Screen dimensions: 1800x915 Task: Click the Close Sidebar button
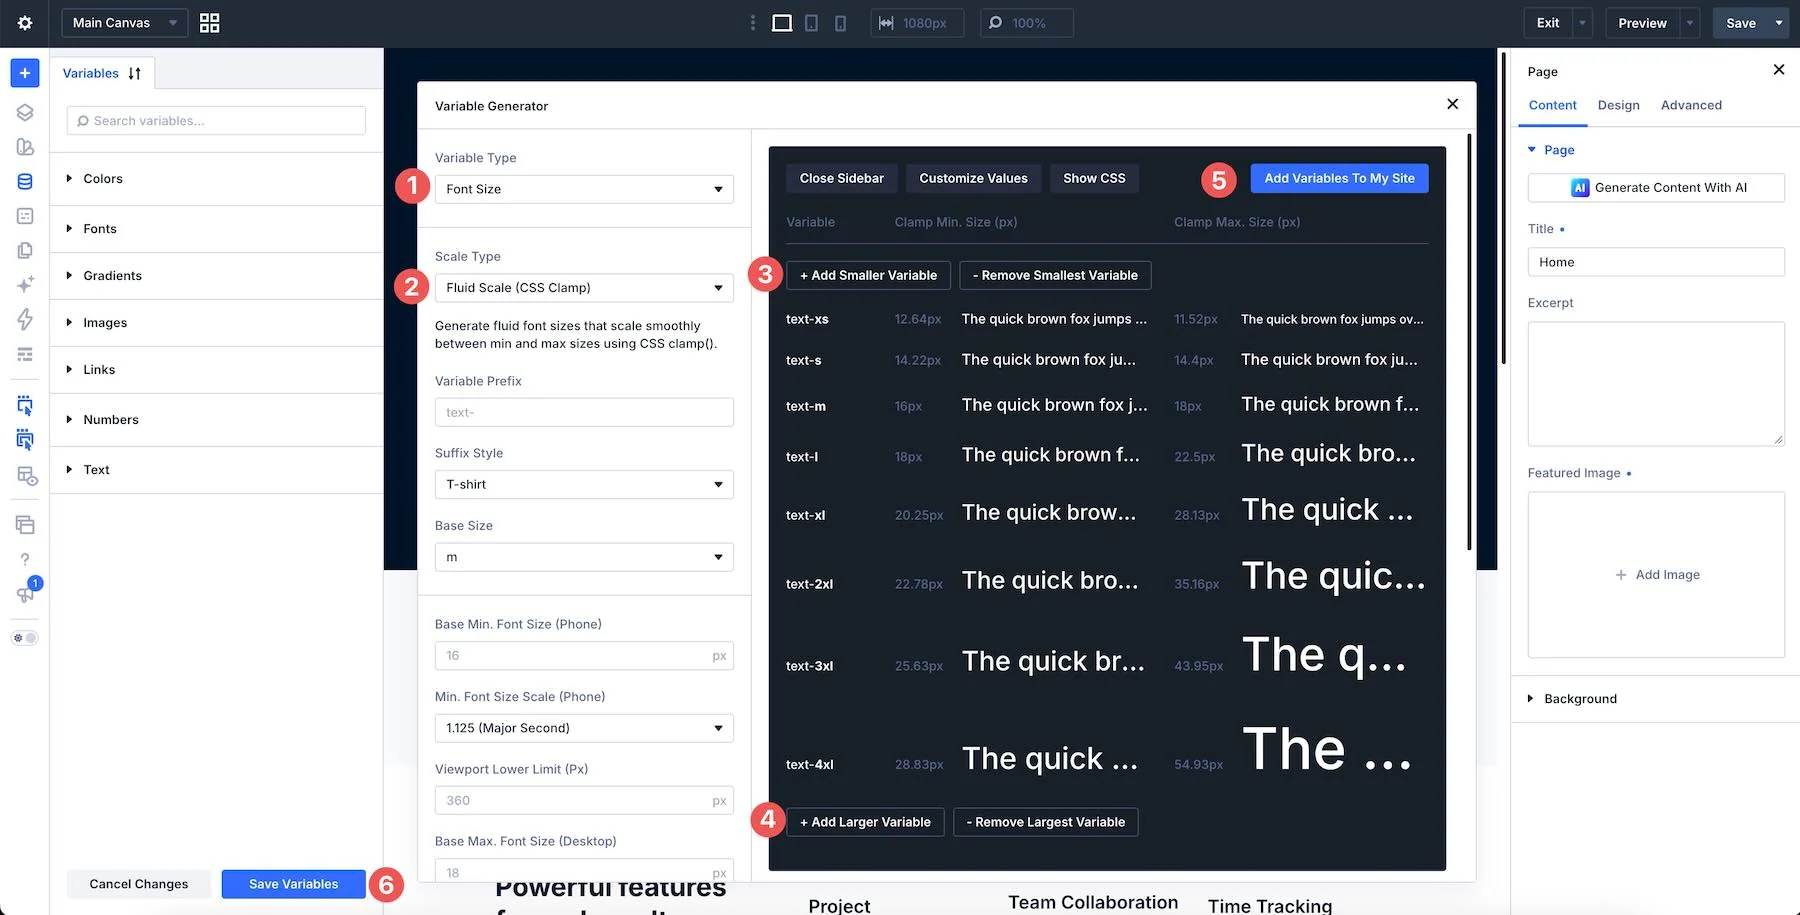(x=842, y=179)
